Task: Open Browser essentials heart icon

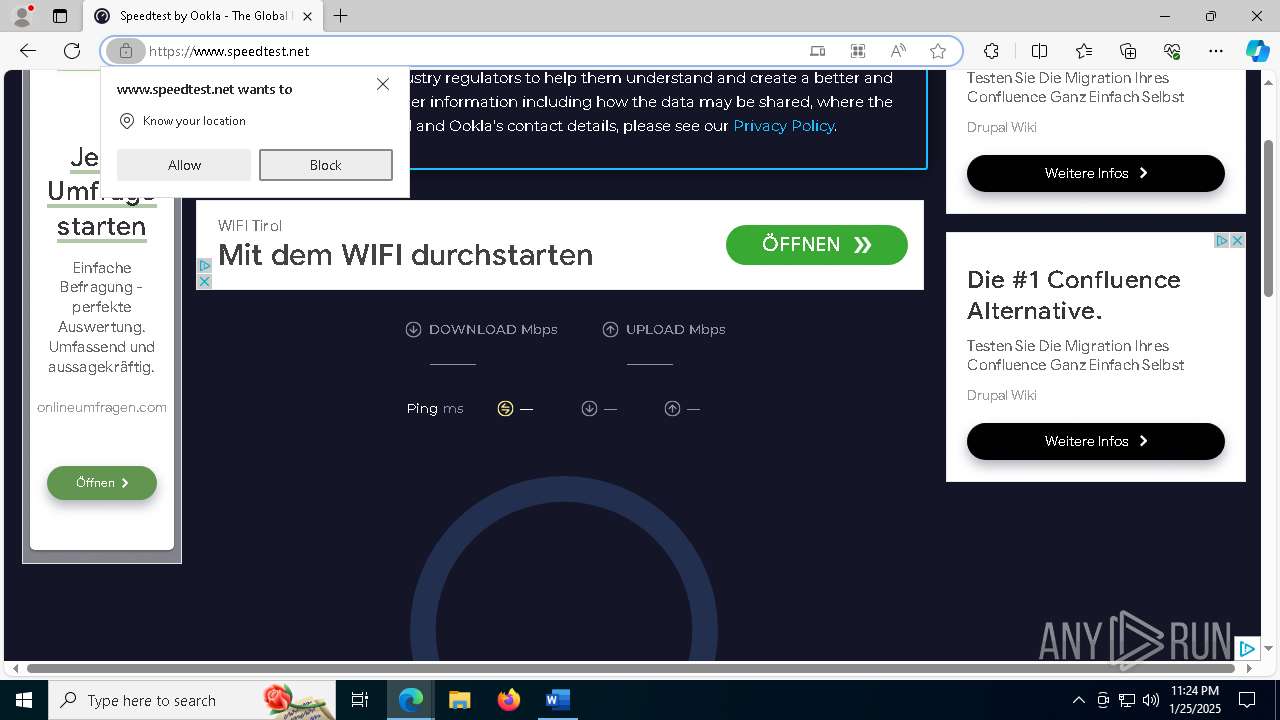Action: pos(1172,51)
